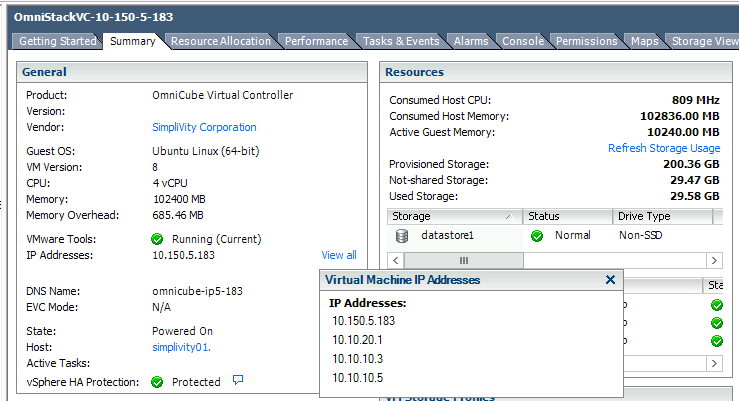This screenshot has width=739, height=401.
Task: Click the Consumed Host CPU value 809 MHz
Action: click(x=696, y=100)
